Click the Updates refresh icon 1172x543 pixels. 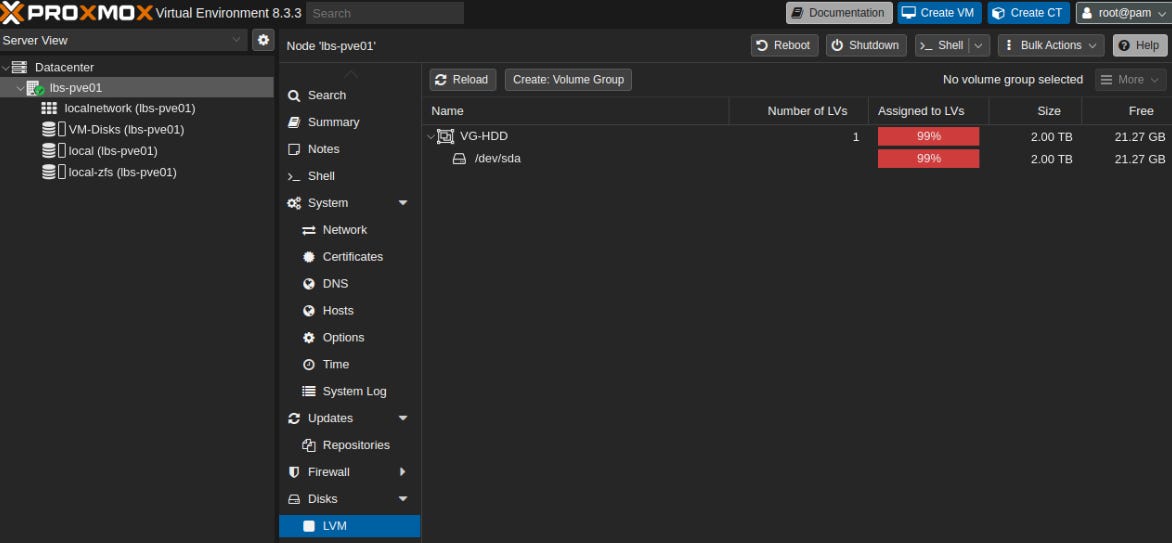click(x=294, y=418)
